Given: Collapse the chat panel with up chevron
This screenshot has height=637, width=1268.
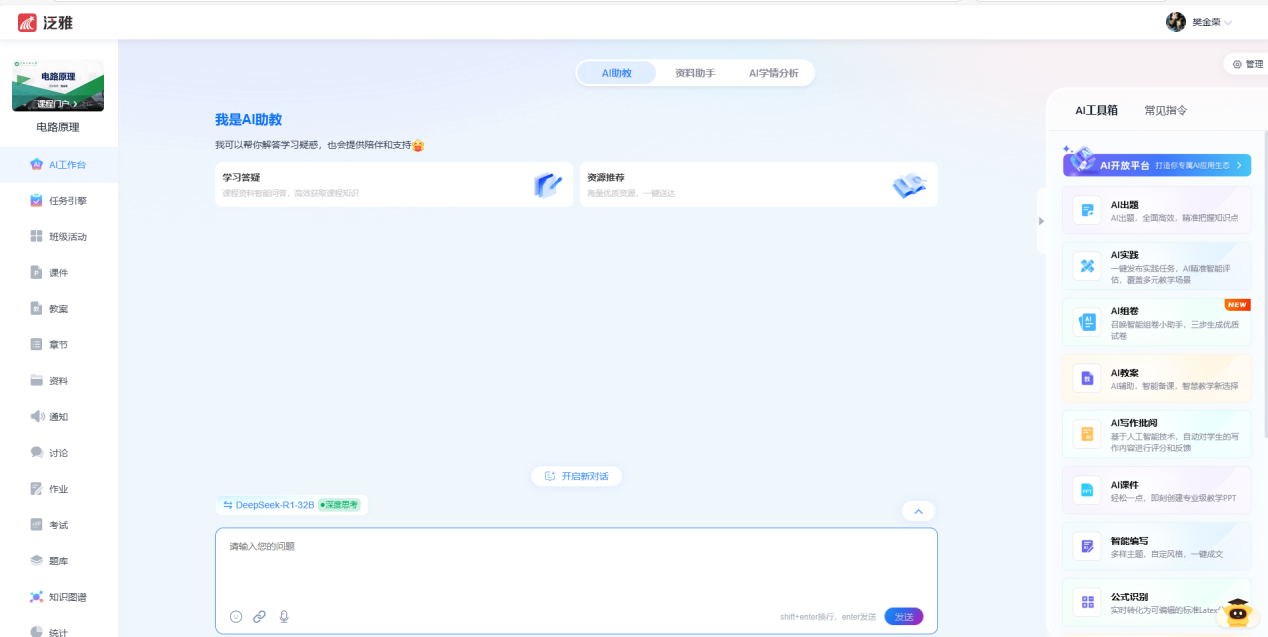Looking at the screenshot, I should coord(918,511).
